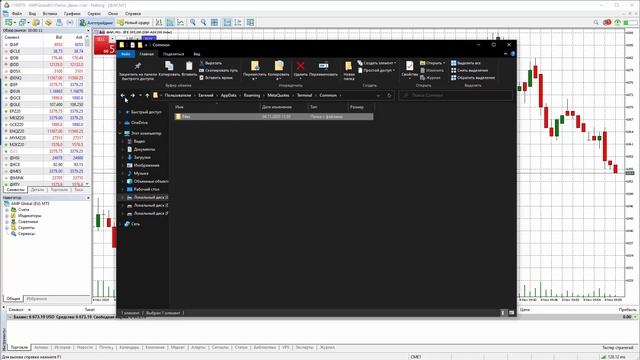The height and width of the screenshot is (360, 640).
Task: Expand Индикаторы node in Navigator
Action: [7, 216]
